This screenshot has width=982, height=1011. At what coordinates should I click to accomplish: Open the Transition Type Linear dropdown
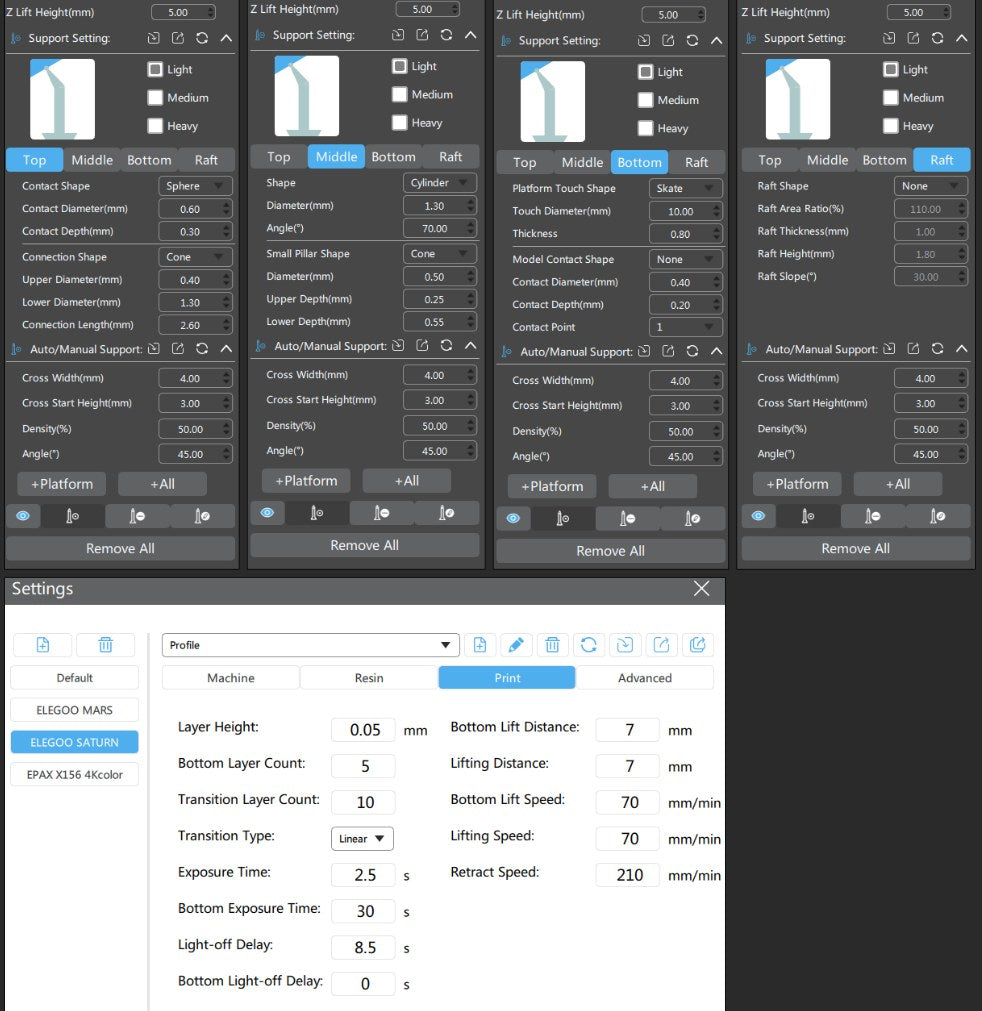(362, 838)
